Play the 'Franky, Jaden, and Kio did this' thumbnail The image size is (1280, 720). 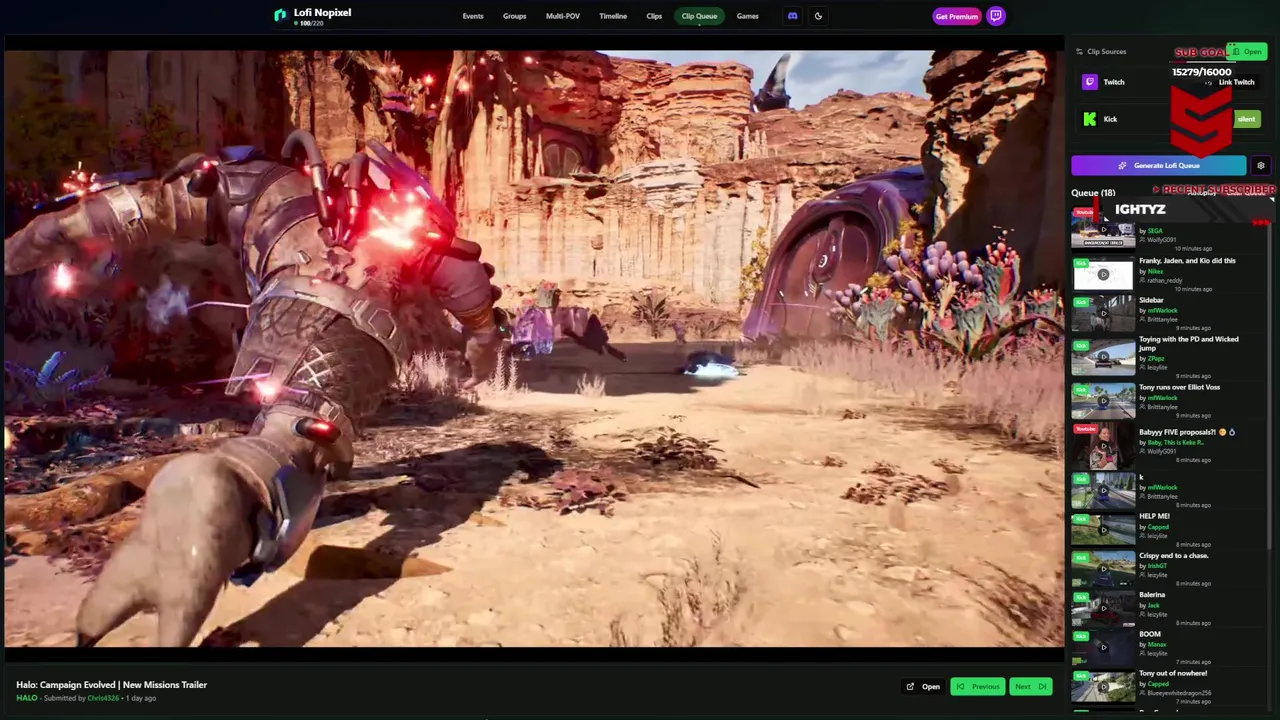coord(1103,274)
